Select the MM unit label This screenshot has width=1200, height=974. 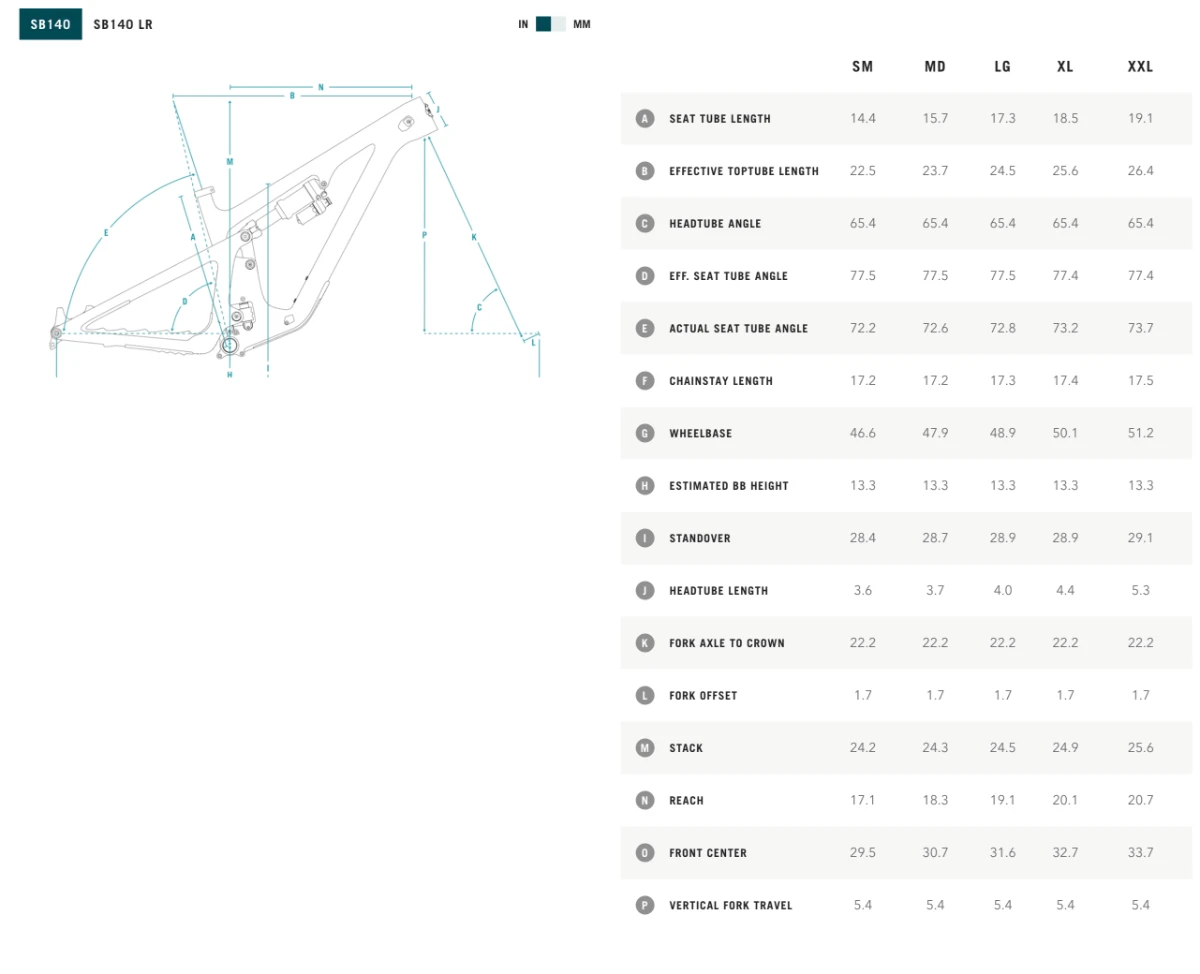pyautogui.click(x=581, y=24)
